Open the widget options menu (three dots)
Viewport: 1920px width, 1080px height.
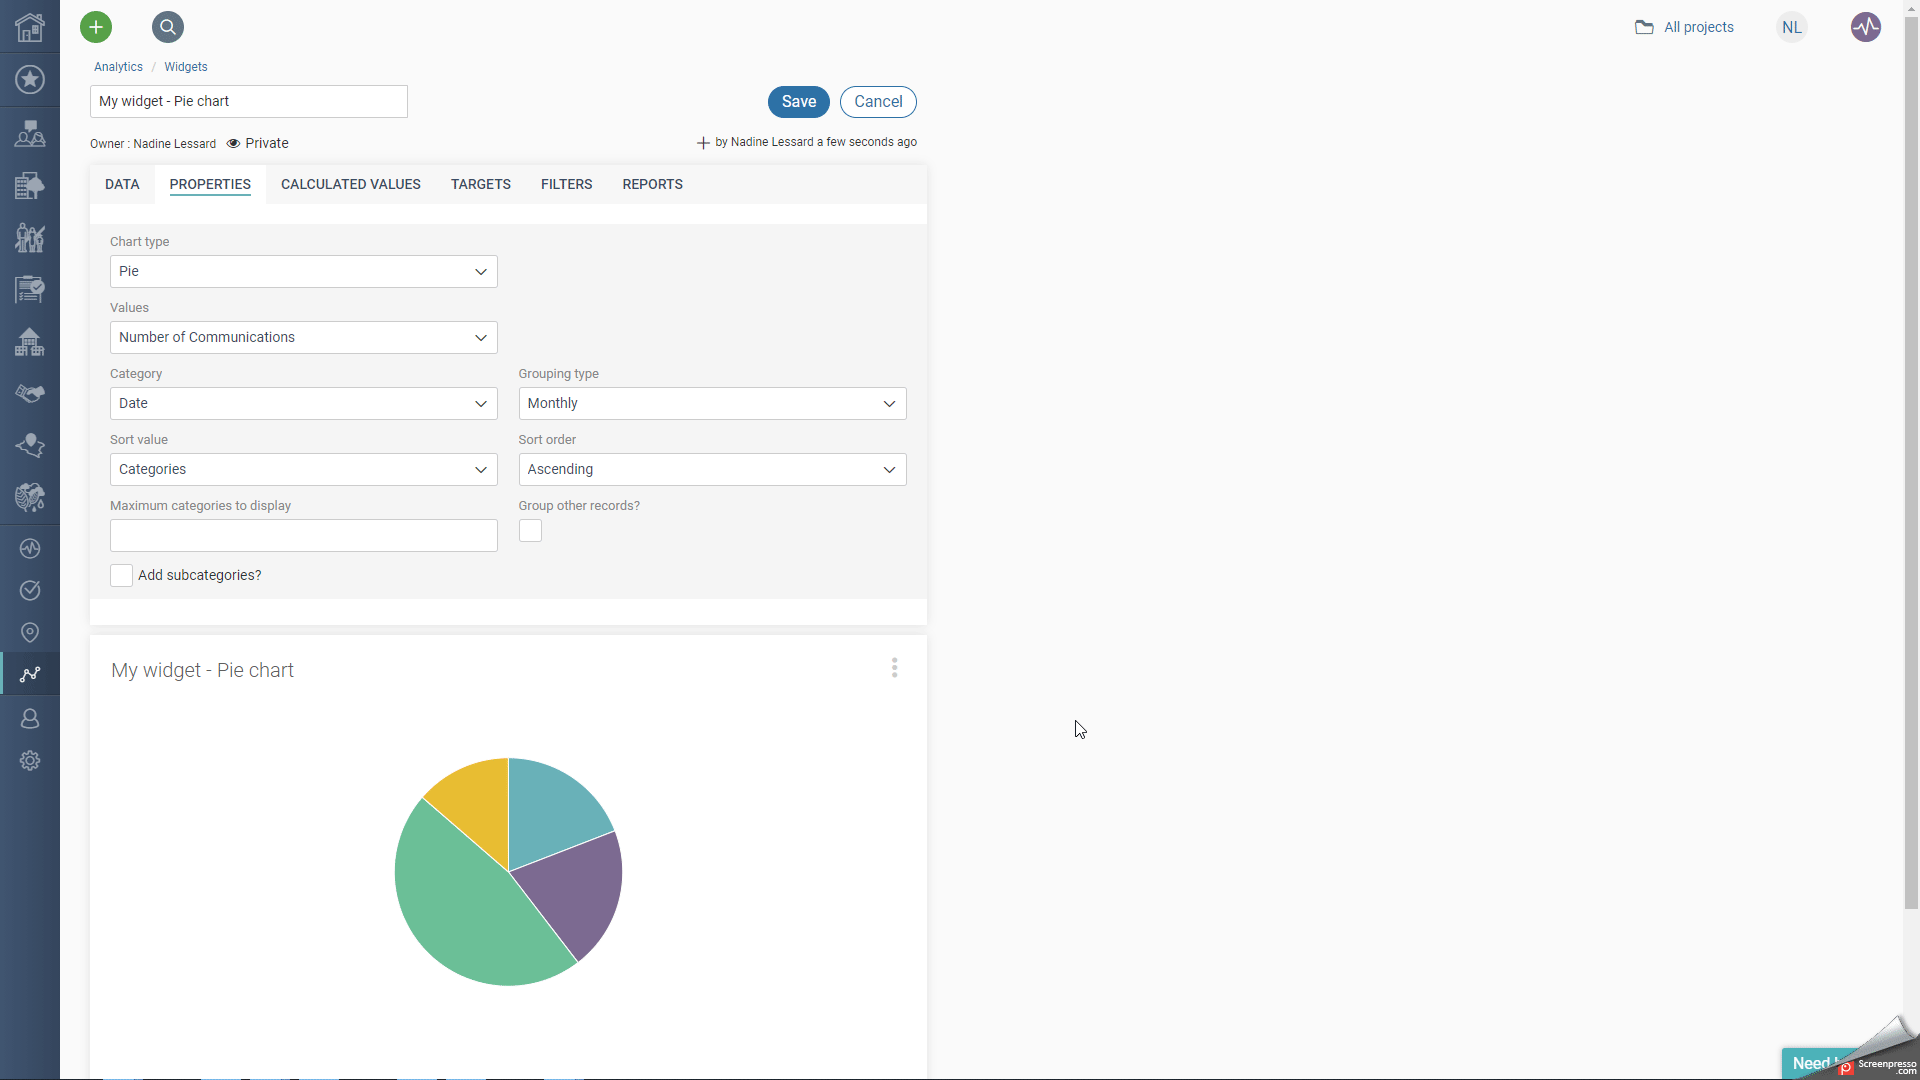[x=894, y=667]
